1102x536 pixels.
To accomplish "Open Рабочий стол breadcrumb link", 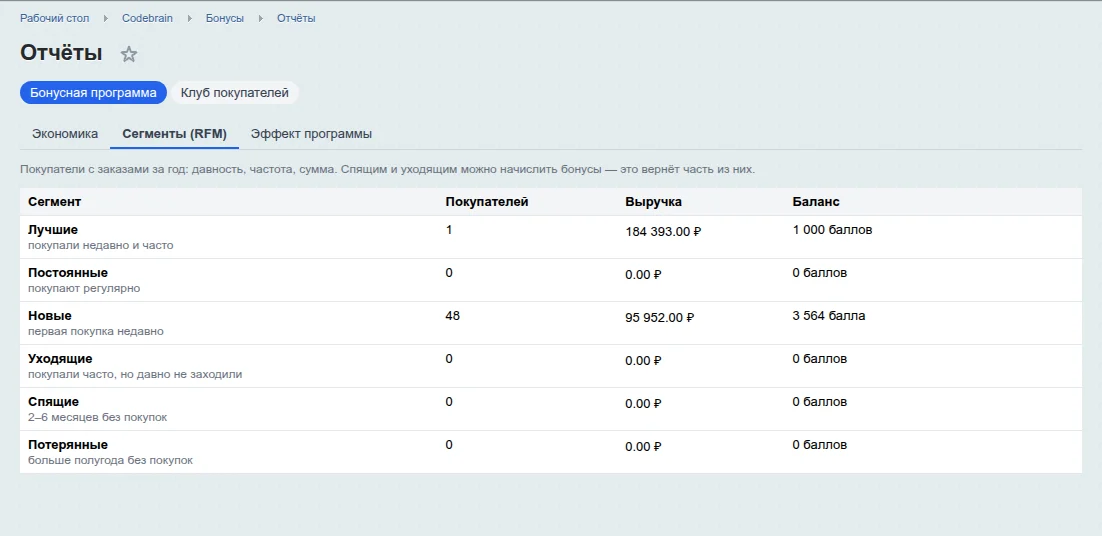I will 55,18.
